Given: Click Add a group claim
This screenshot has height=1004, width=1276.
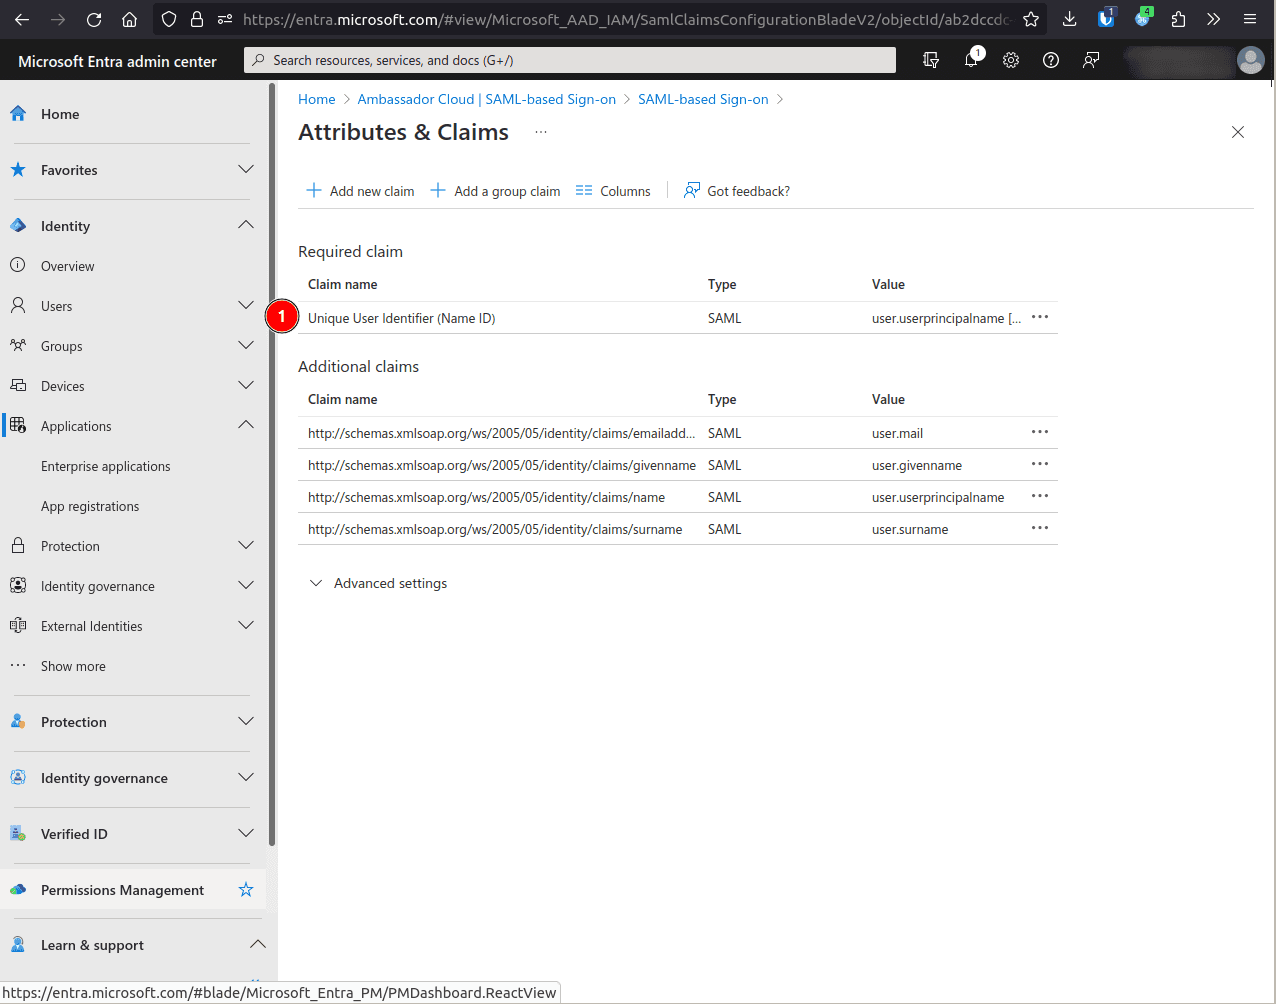Looking at the screenshot, I should click(495, 191).
